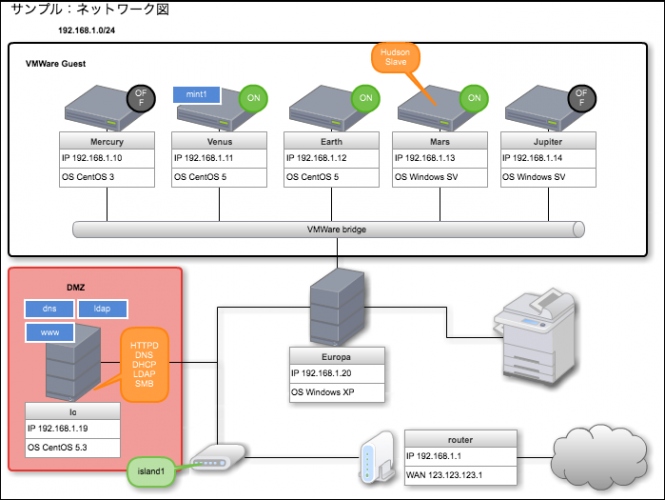Click the Earth table header
Screen dimensions: 665x500
click(x=331, y=141)
